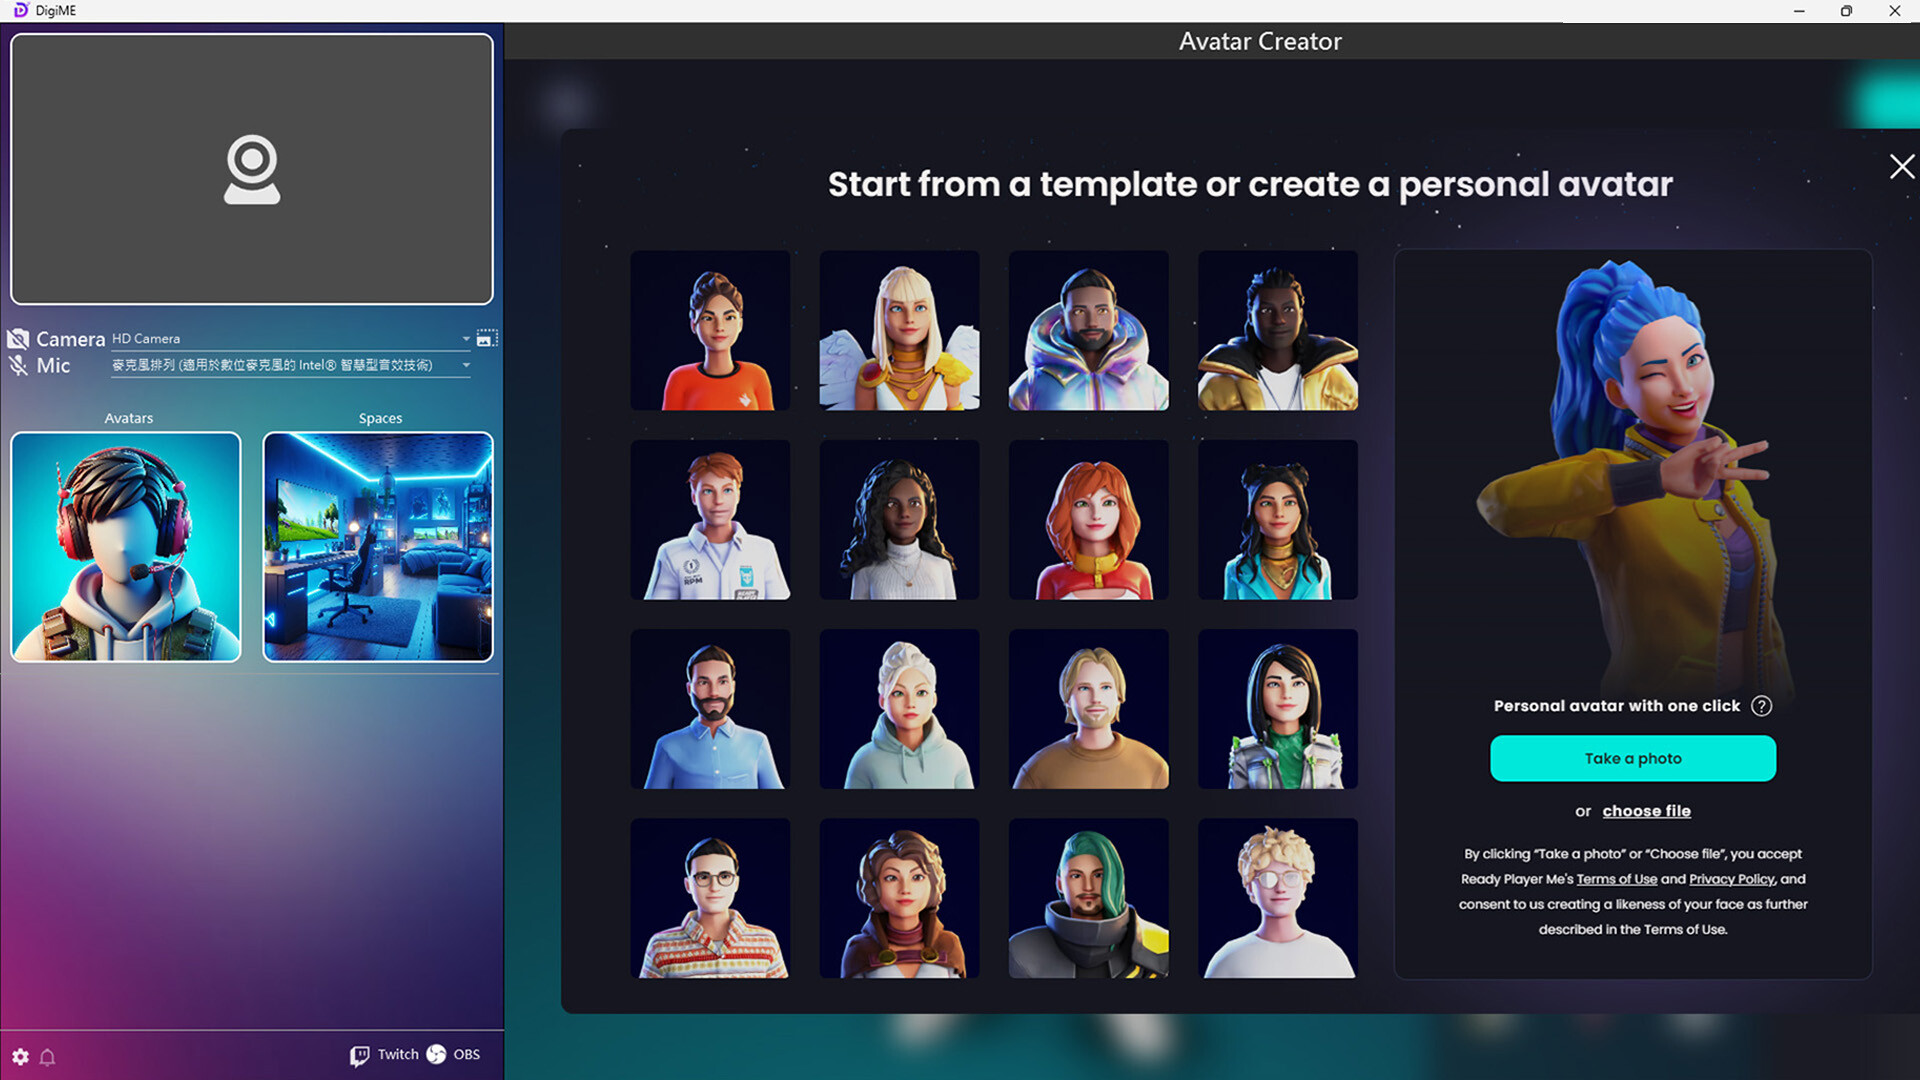Pick the red-haired female avatar template

click(x=1088, y=519)
